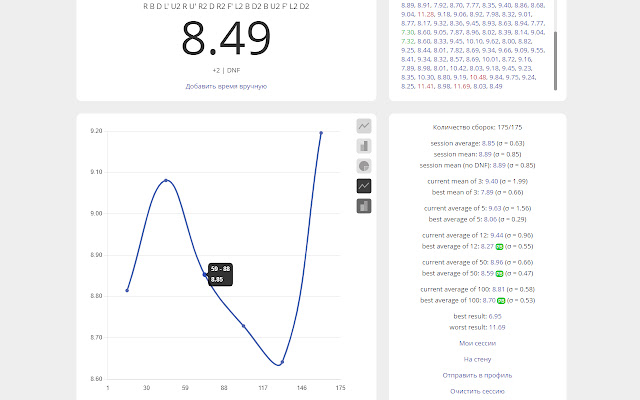The image size is (640, 400).
Task: Click session mean (no DNF) value
Action: click(x=499, y=165)
